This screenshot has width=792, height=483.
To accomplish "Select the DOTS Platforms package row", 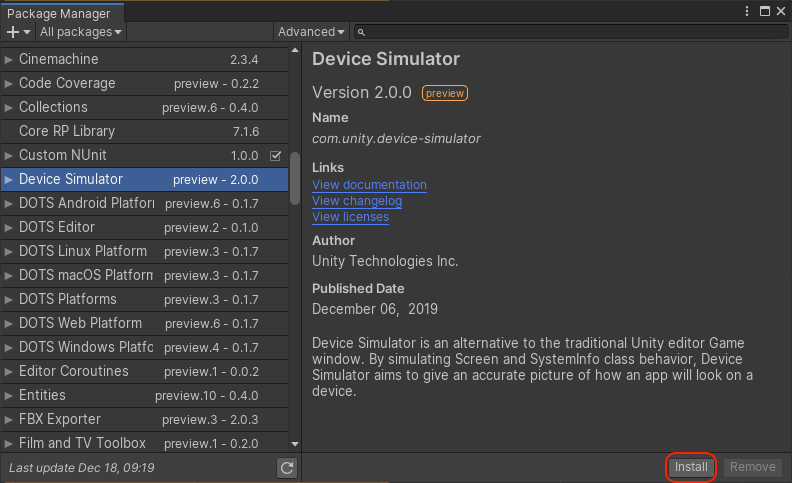I will (144, 299).
